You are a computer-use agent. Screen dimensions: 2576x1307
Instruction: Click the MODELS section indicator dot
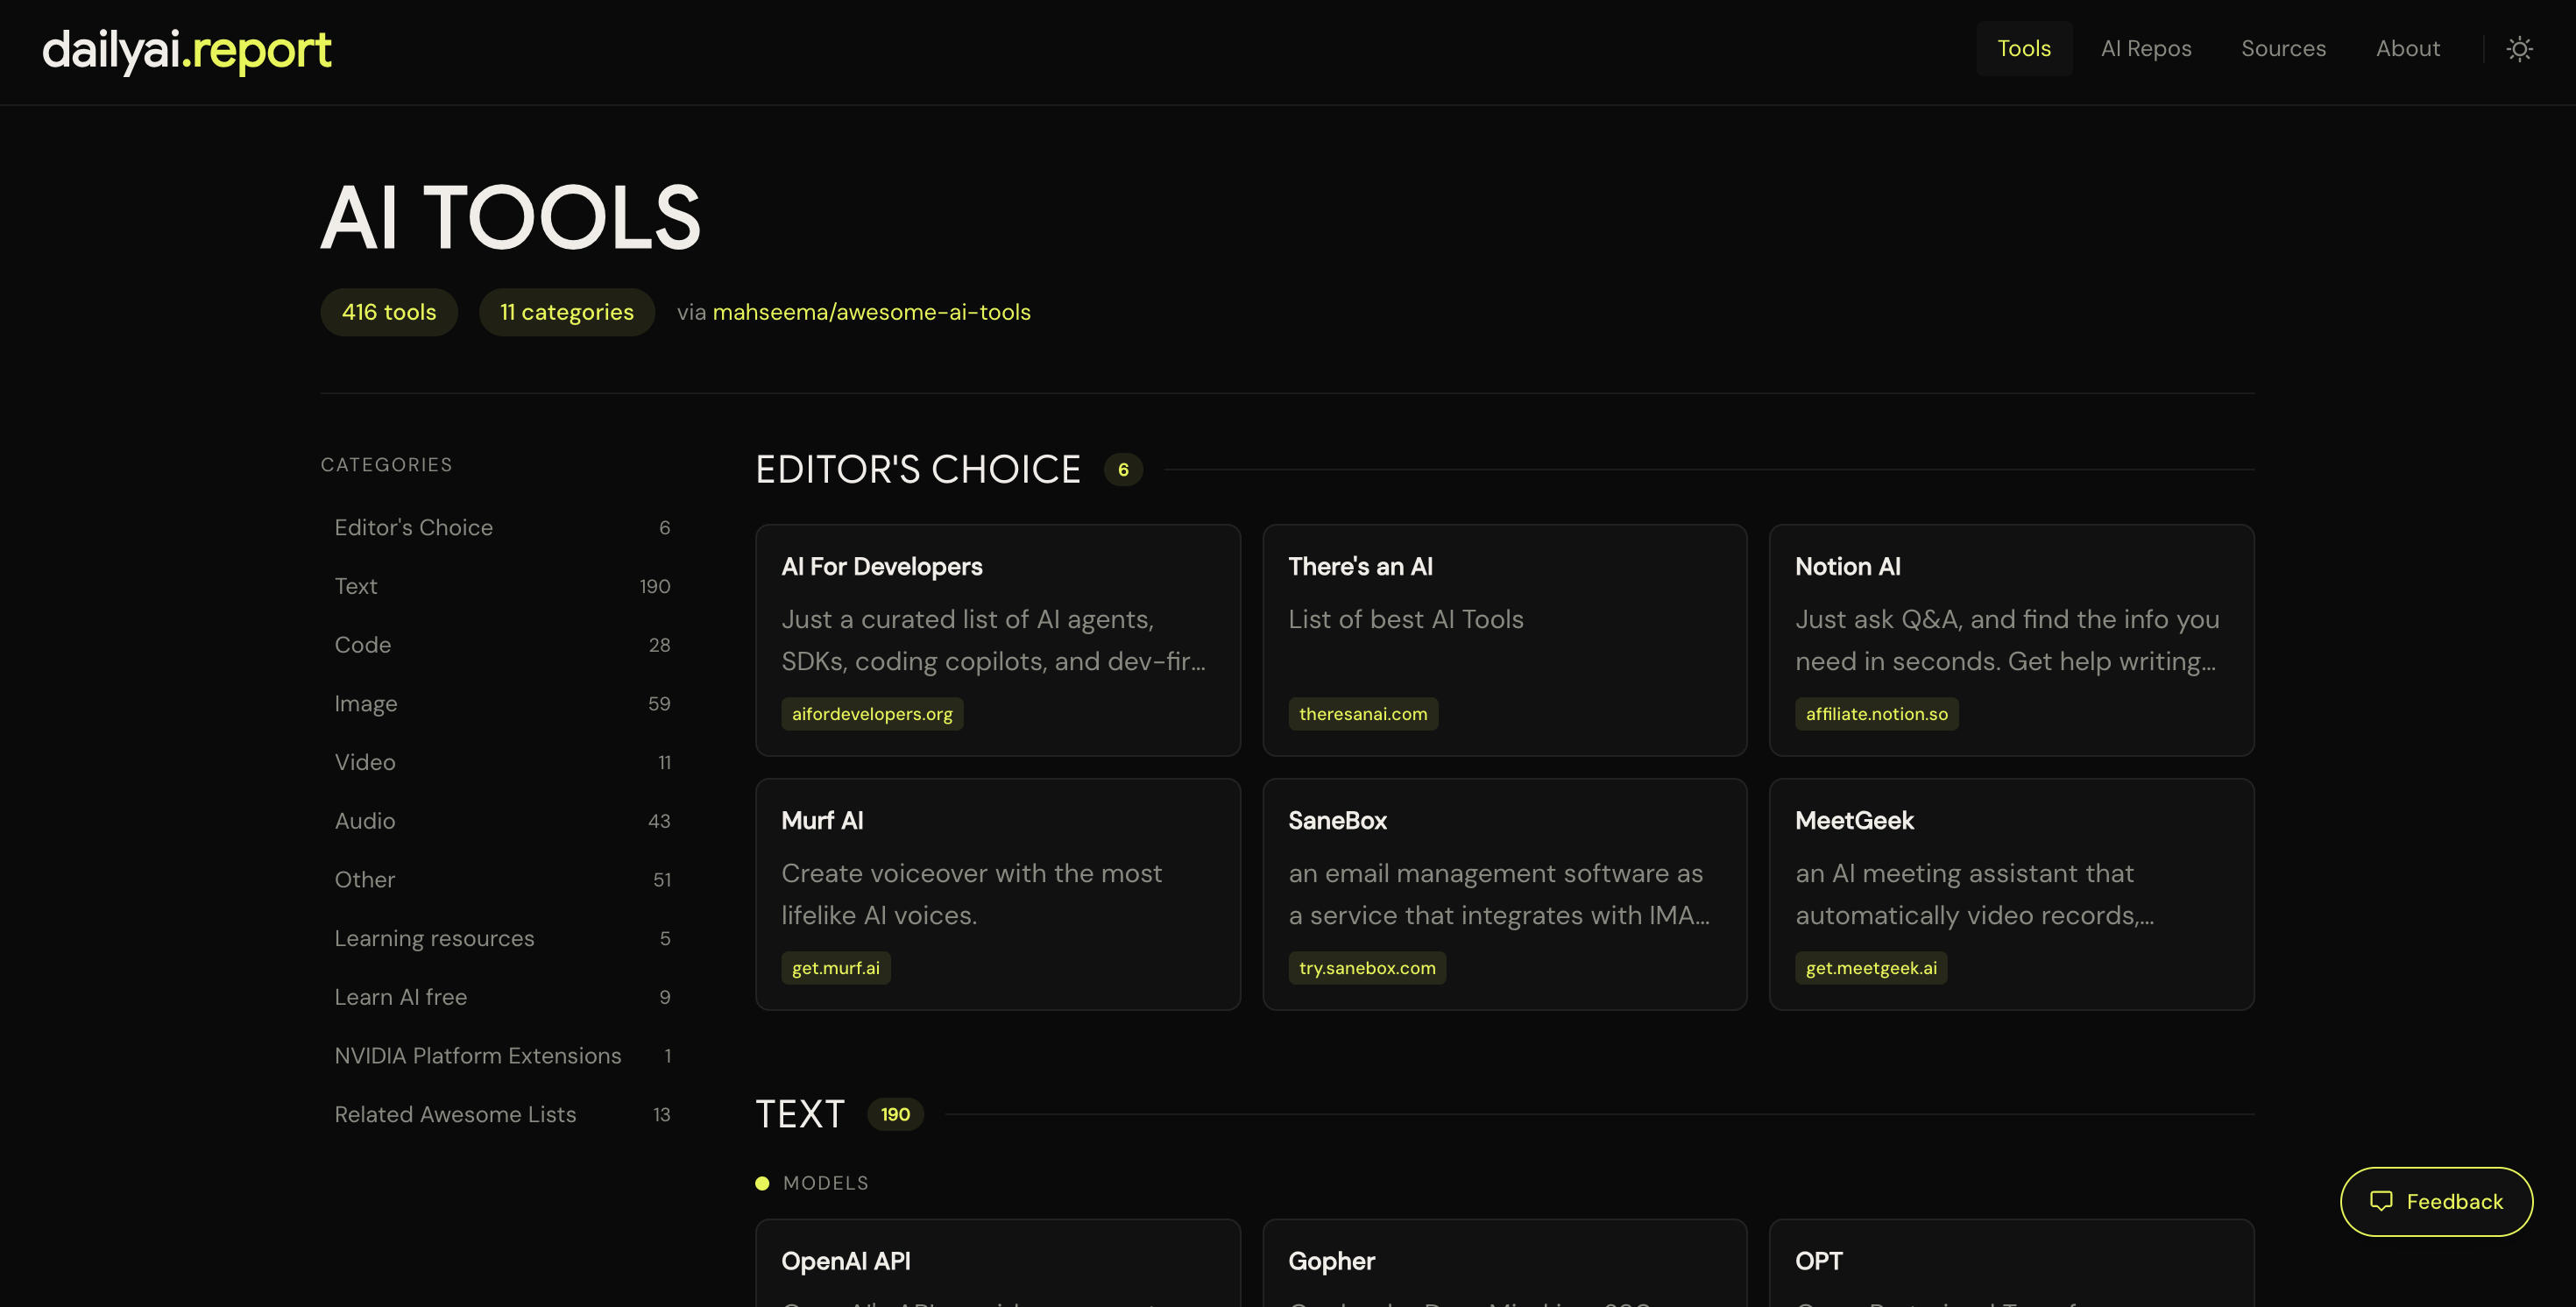[x=763, y=1183]
